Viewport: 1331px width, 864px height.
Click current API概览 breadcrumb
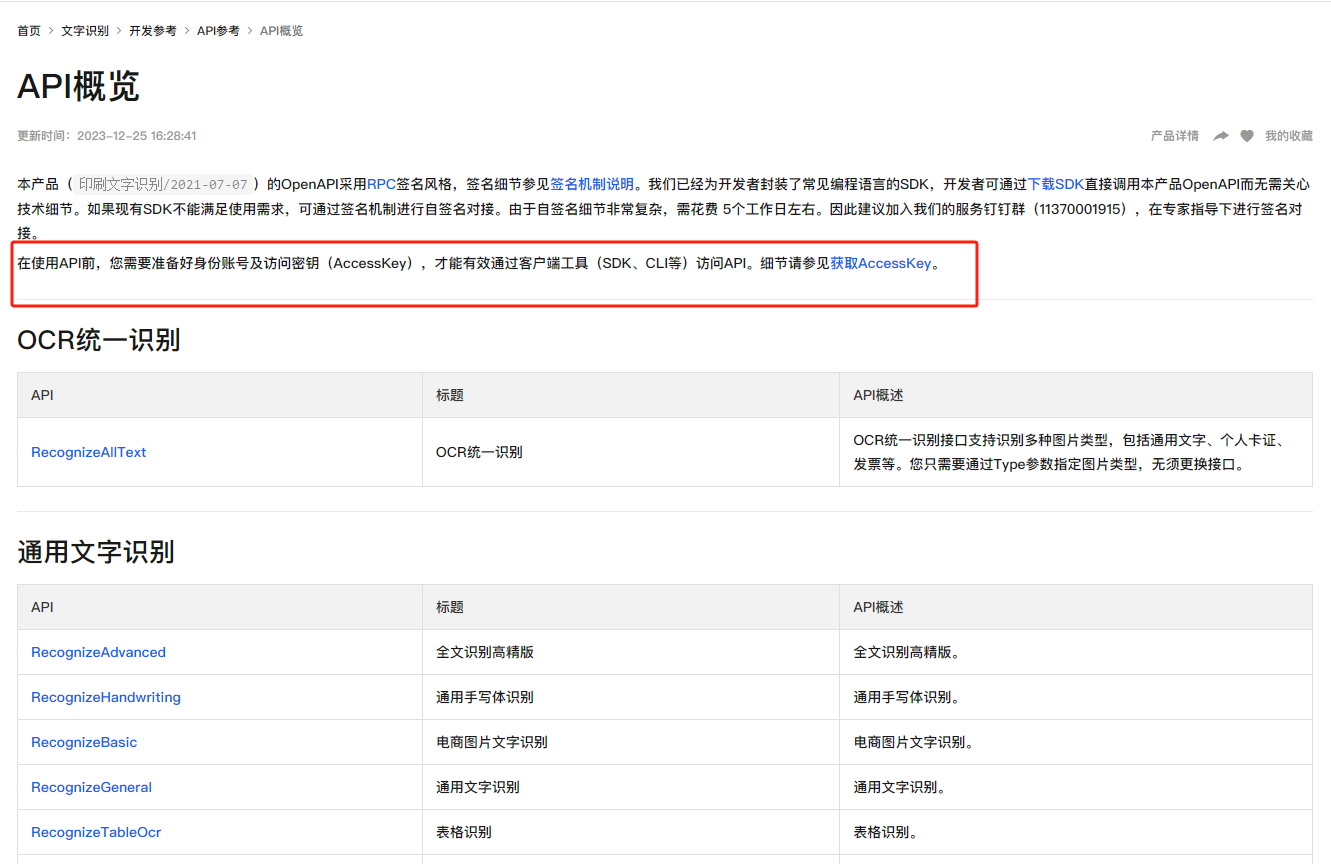(x=281, y=31)
